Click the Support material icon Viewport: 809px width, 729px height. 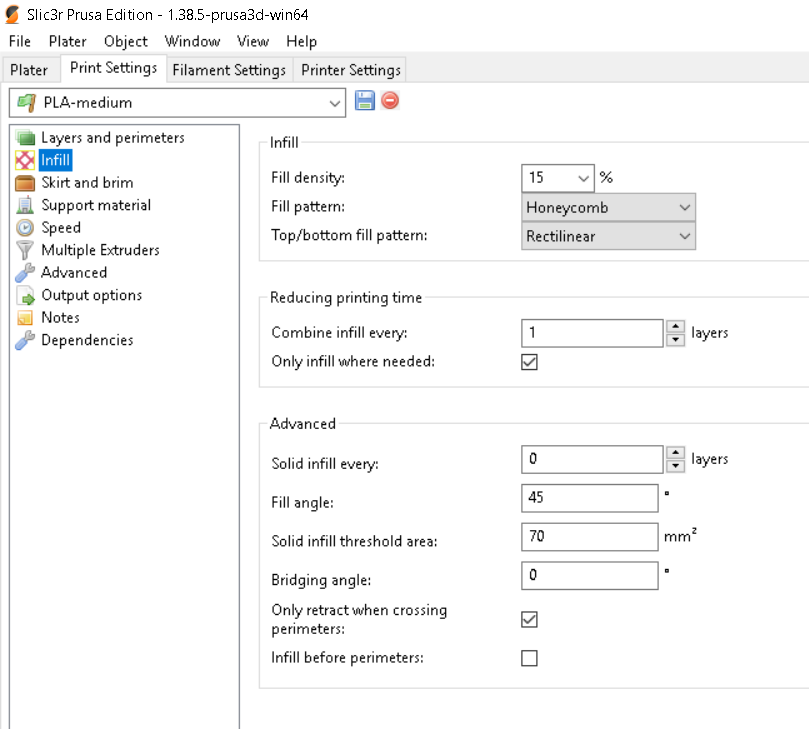coord(25,205)
